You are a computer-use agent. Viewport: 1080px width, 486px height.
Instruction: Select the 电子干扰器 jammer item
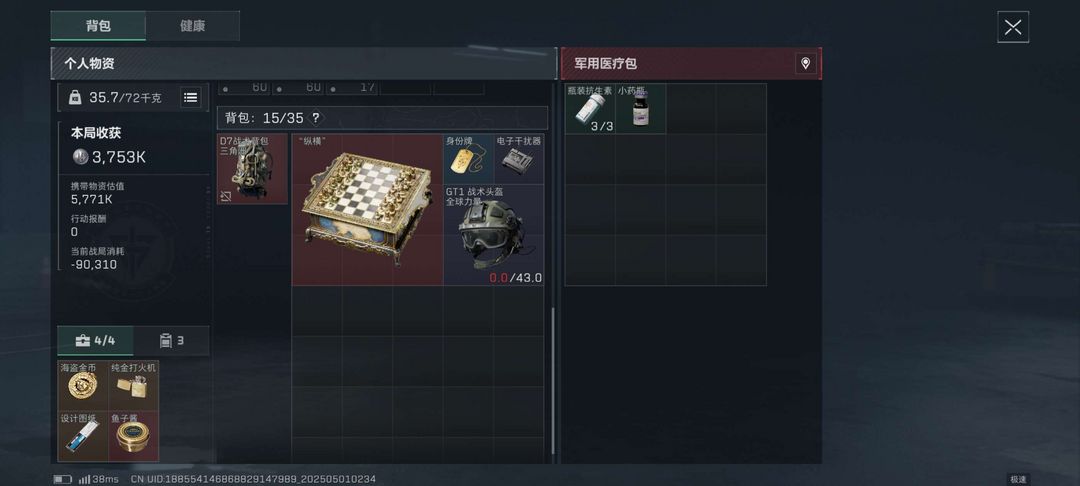(519, 158)
